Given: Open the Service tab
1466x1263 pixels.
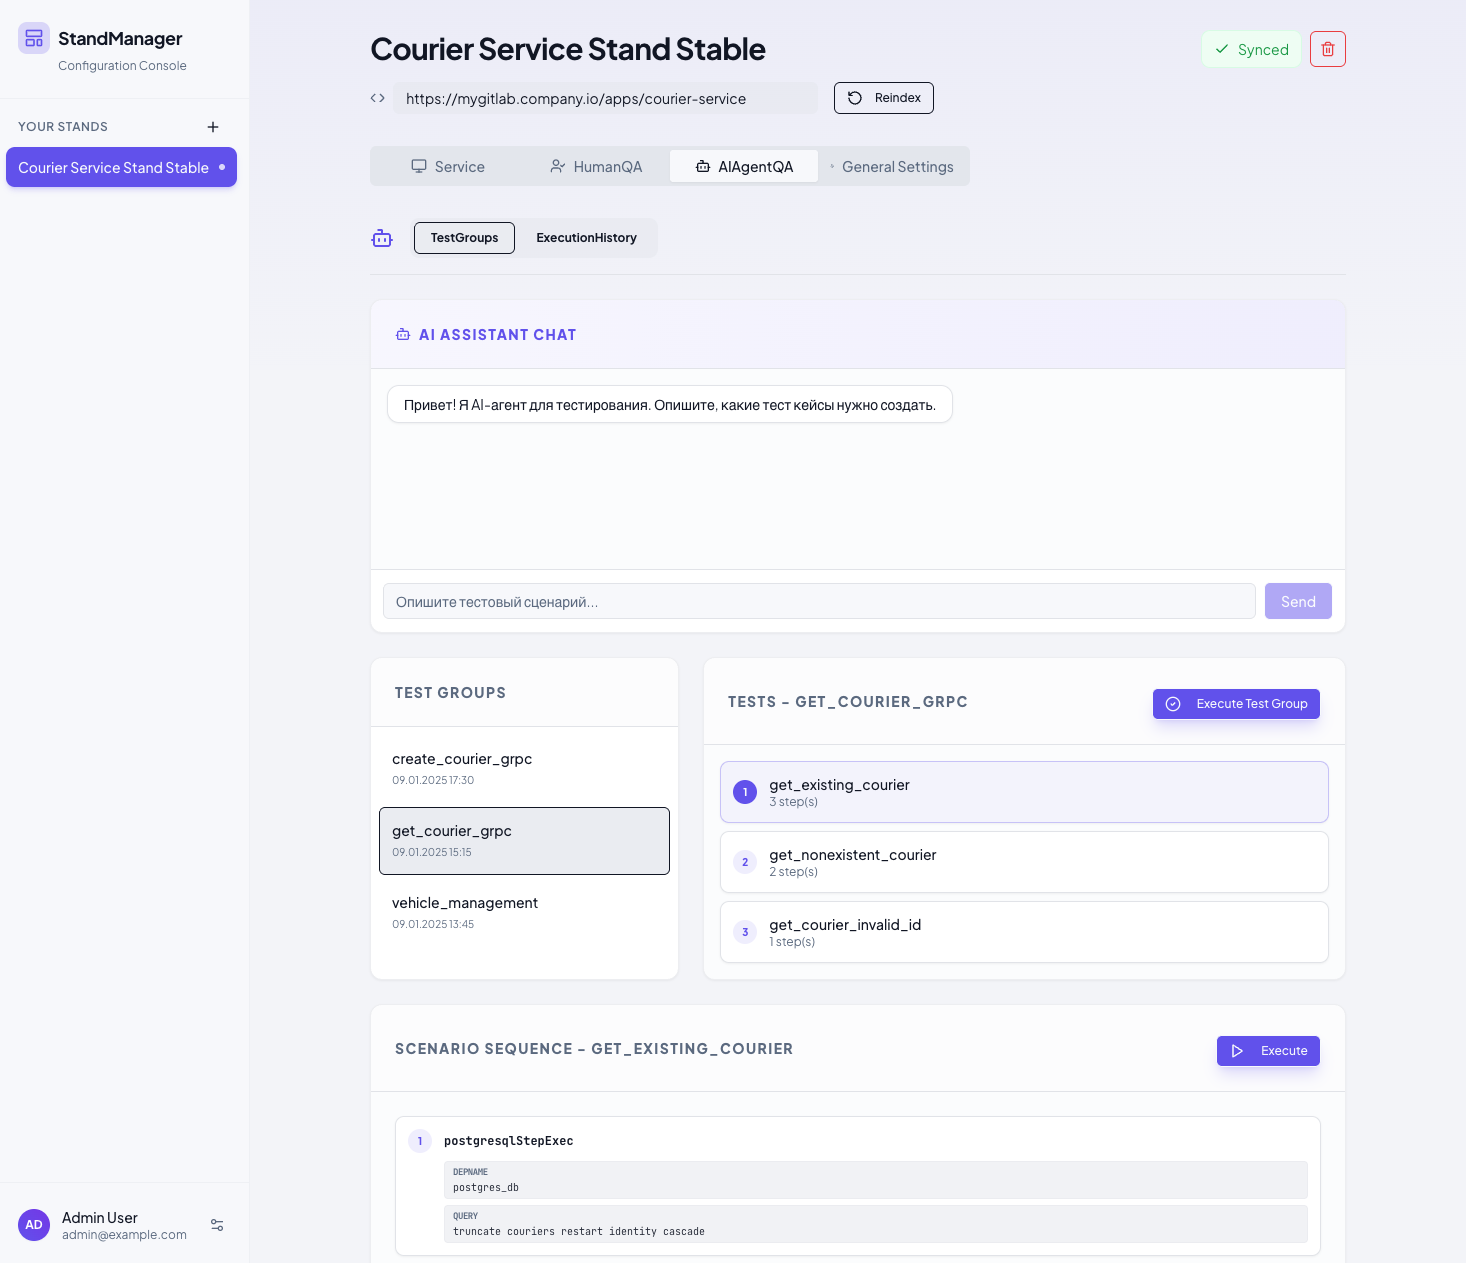Looking at the screenshot, I should point(448,167).
